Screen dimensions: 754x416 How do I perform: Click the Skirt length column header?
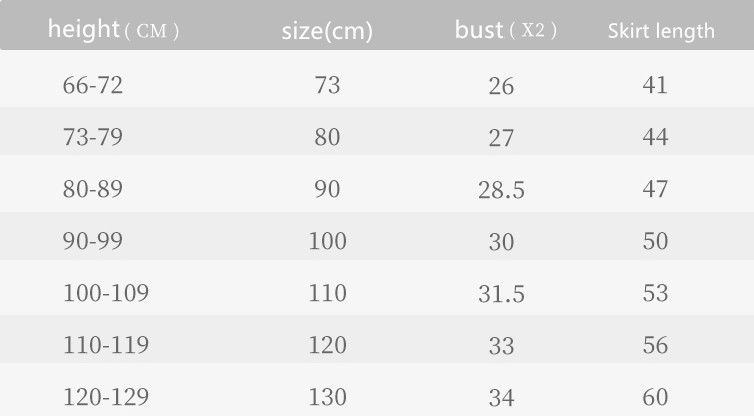(661, 31)
